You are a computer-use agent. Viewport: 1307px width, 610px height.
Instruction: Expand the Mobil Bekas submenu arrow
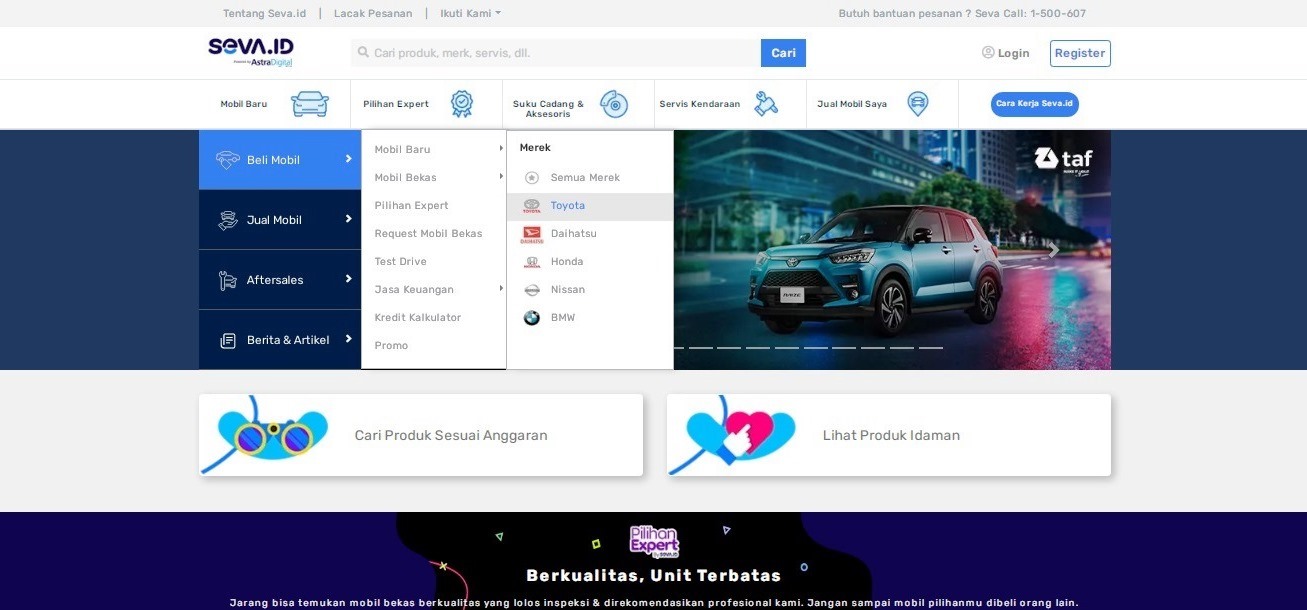(x=501, y=177)
